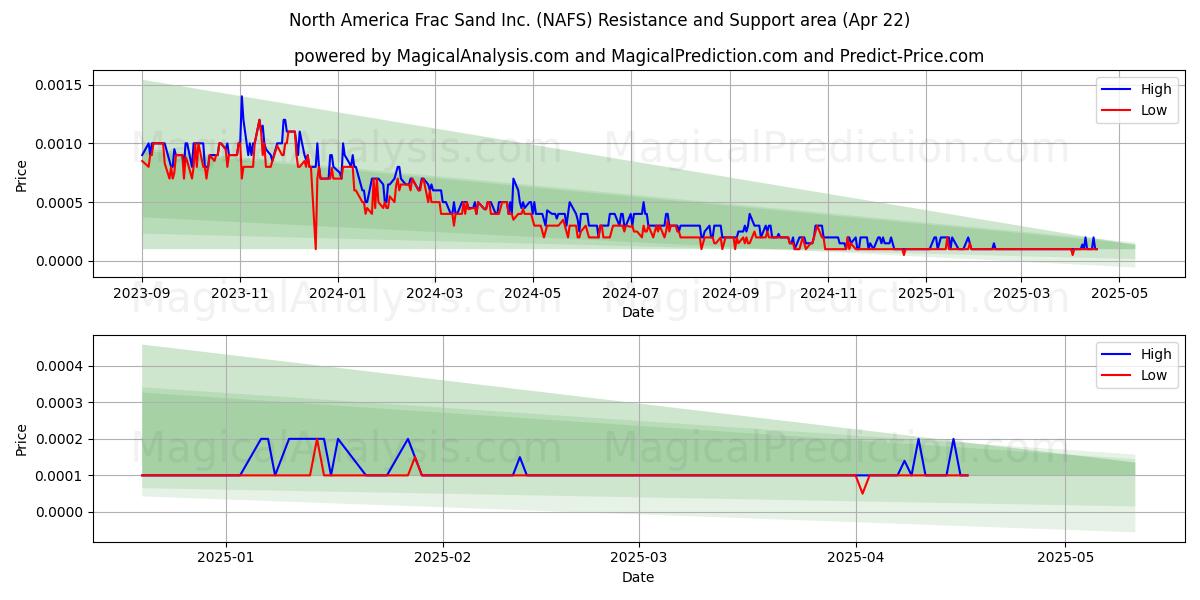The width and height of the screenshot is (1200, 600).
Task: Click the 2024-01 x-axis tick label
Action: coord(337,294)
